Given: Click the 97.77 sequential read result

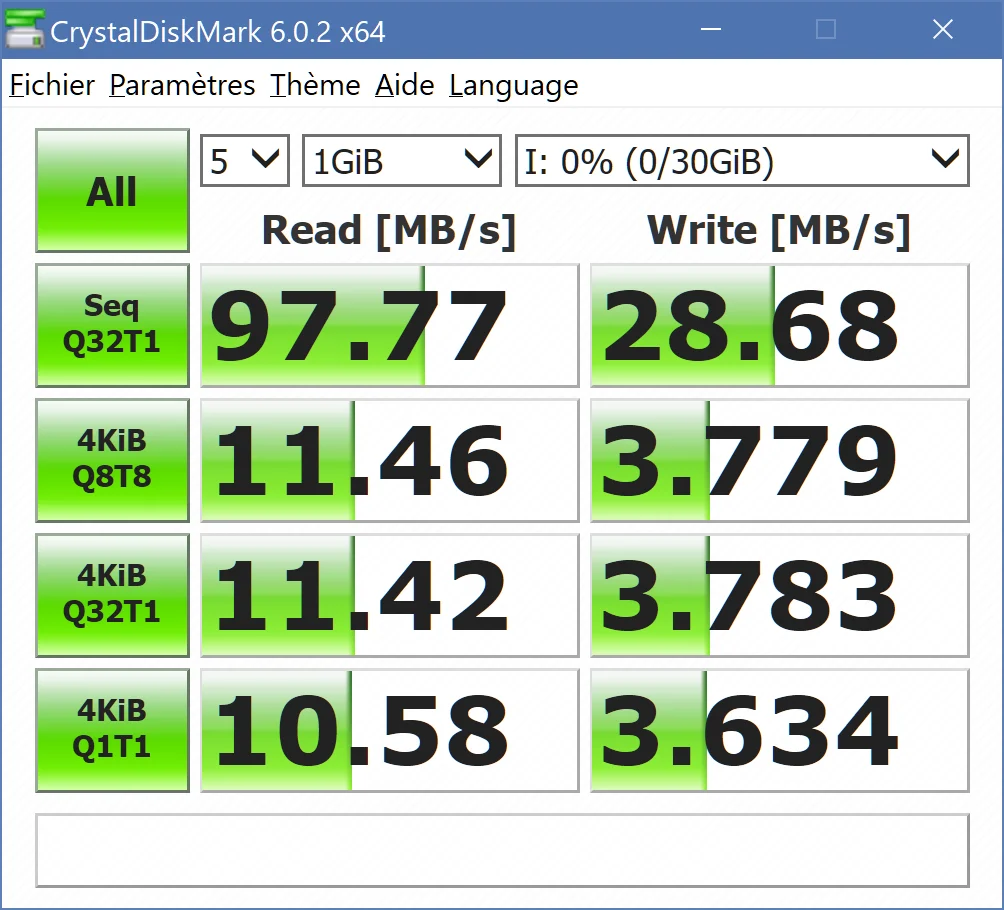Looking at the screenshot, I should click(390, 325).
